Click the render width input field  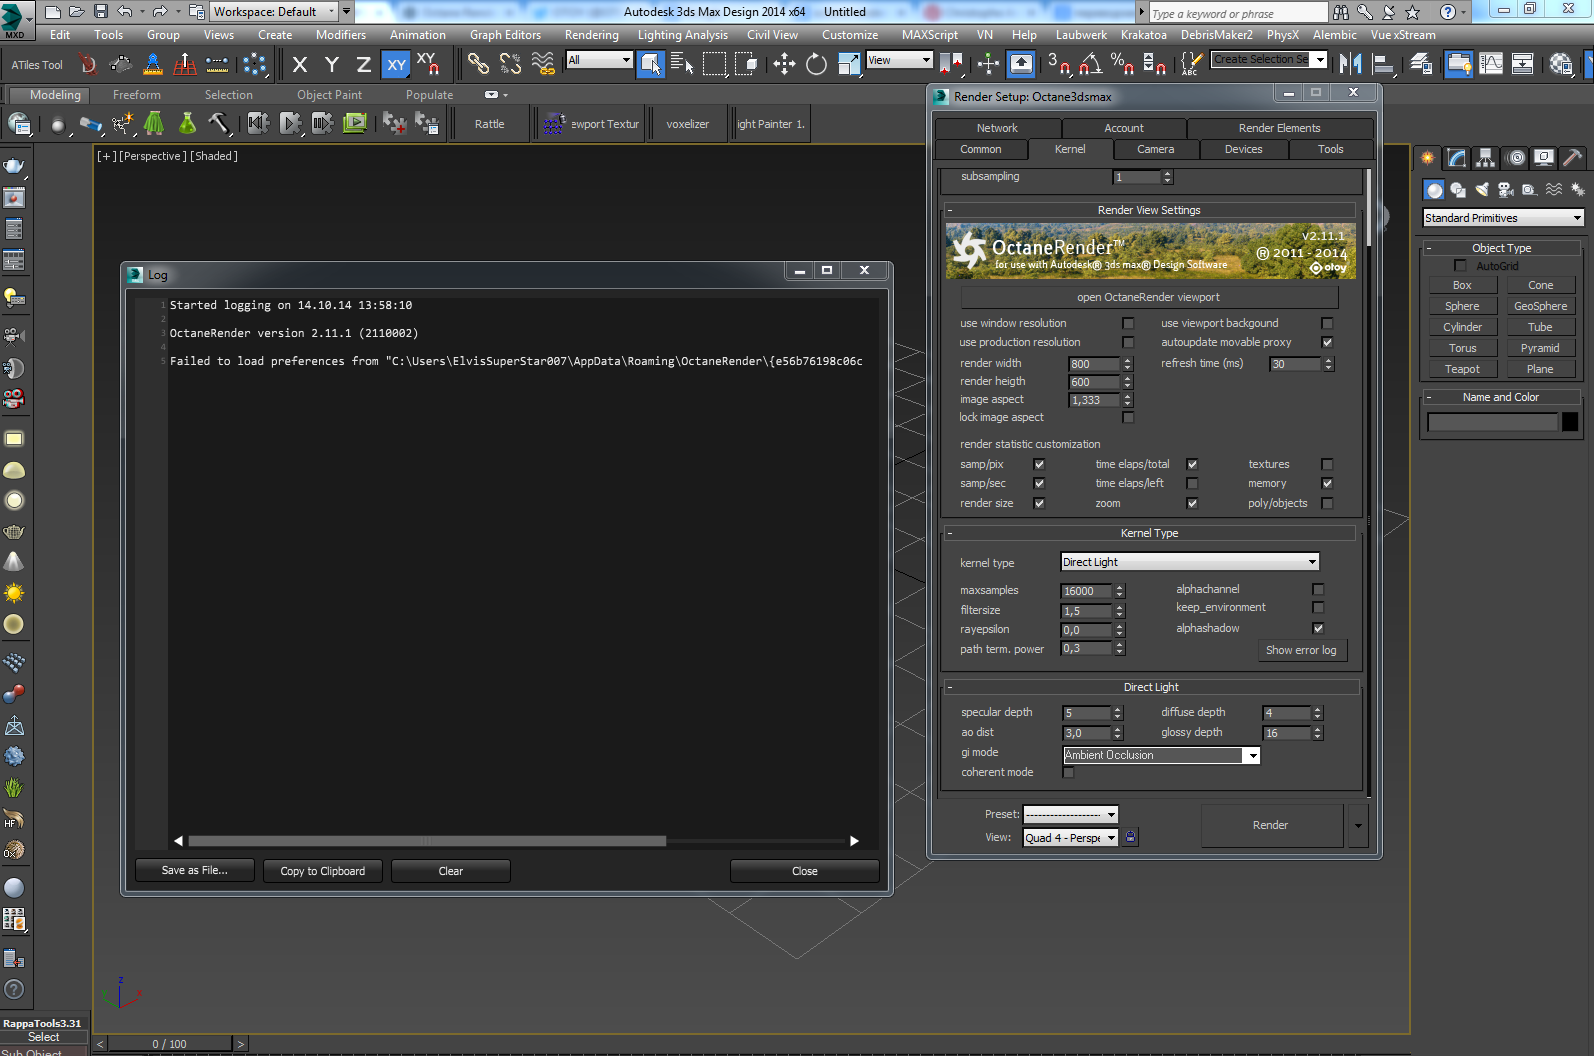coord(1095,364)
